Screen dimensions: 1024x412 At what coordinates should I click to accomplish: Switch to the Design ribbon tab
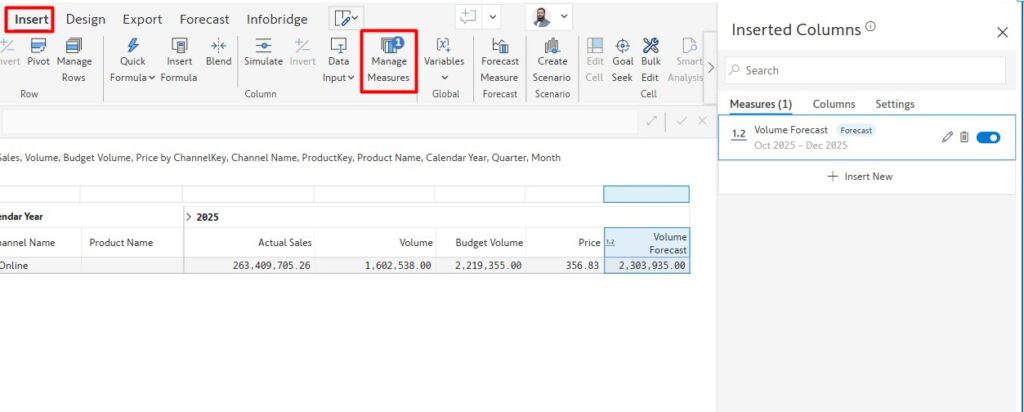coord(85,19)
